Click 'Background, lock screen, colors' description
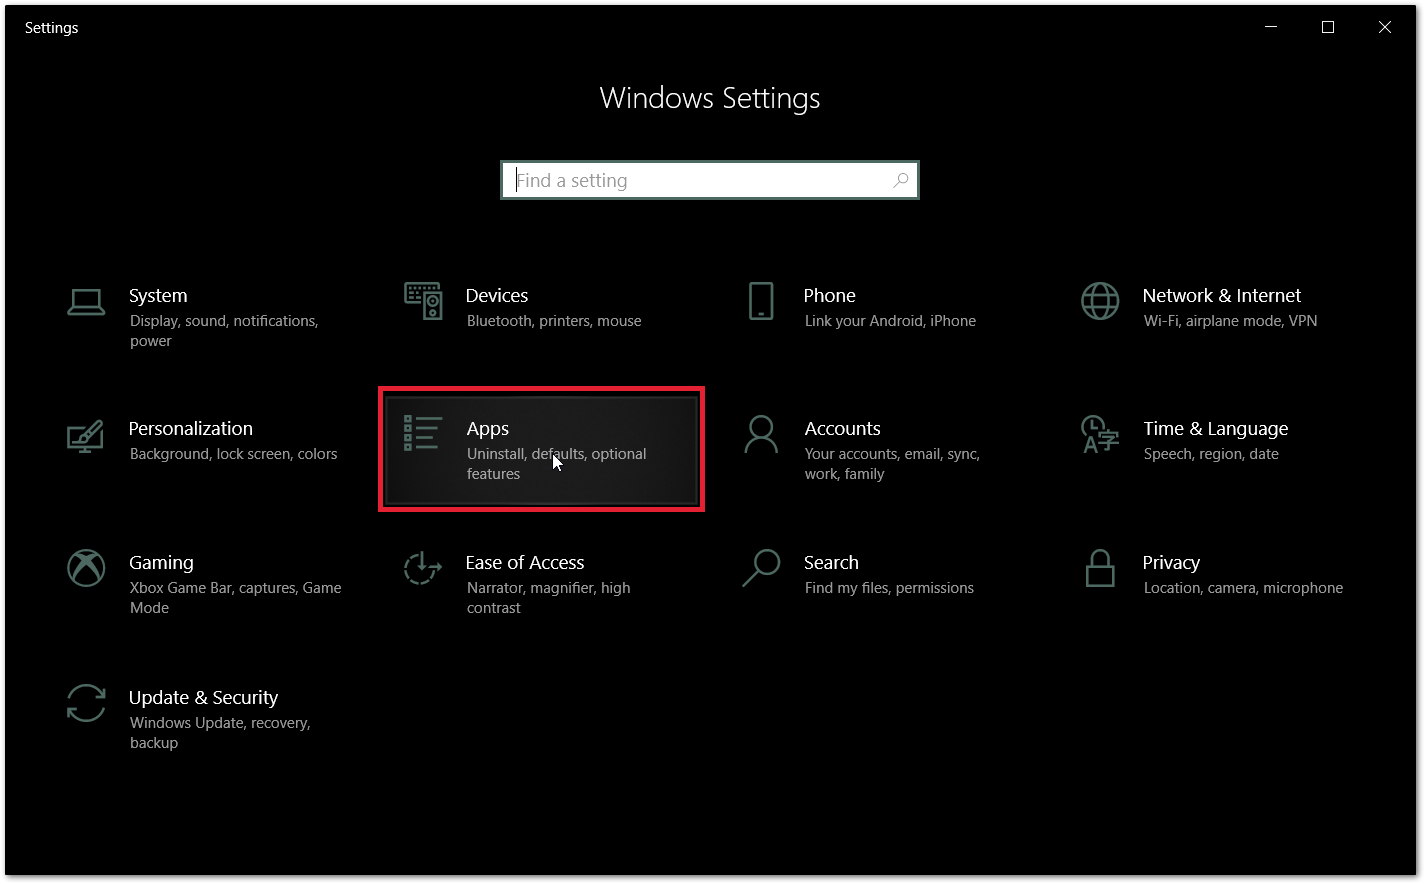This screenshot has height=884, width=1425. 234,454
